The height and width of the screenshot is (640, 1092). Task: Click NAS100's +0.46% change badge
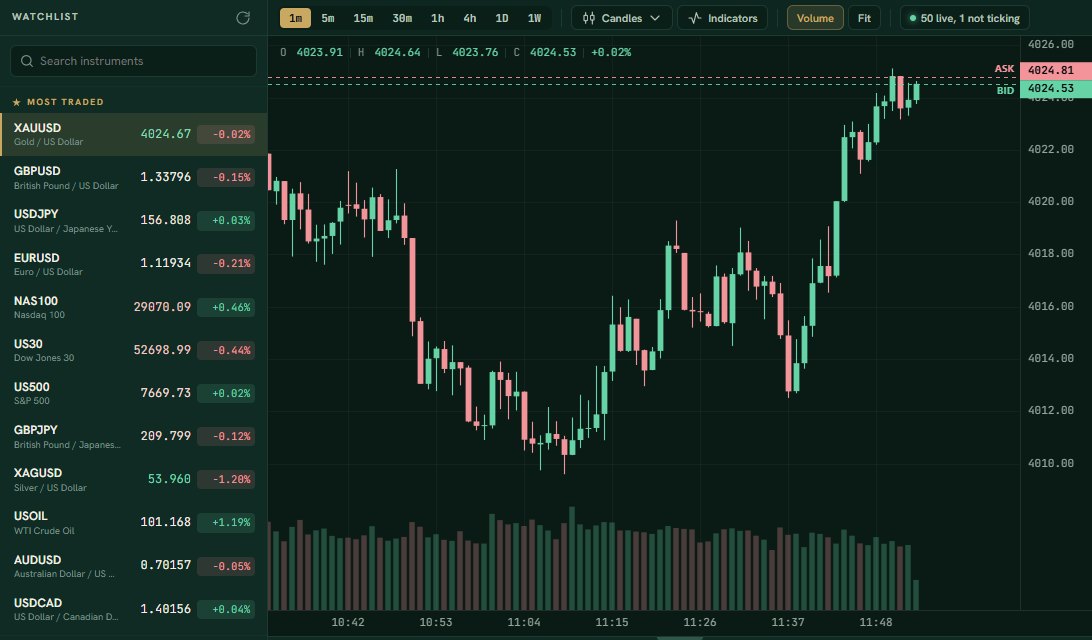click(x=226, y=307)
